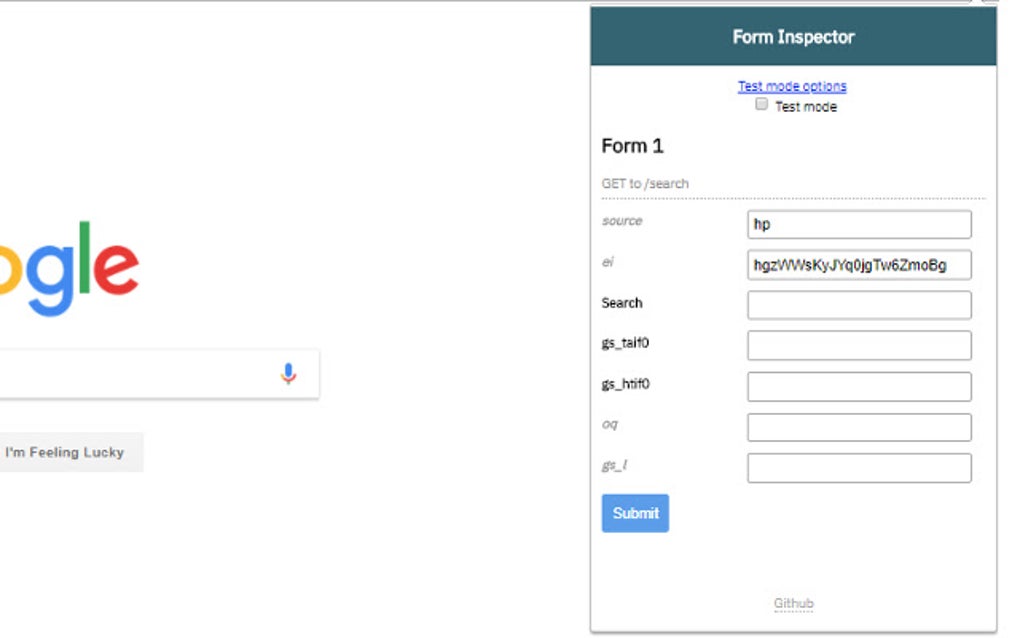Click the gs_l input box
The height and width of the screenshot is (638, 1020).
pos(858,467)
